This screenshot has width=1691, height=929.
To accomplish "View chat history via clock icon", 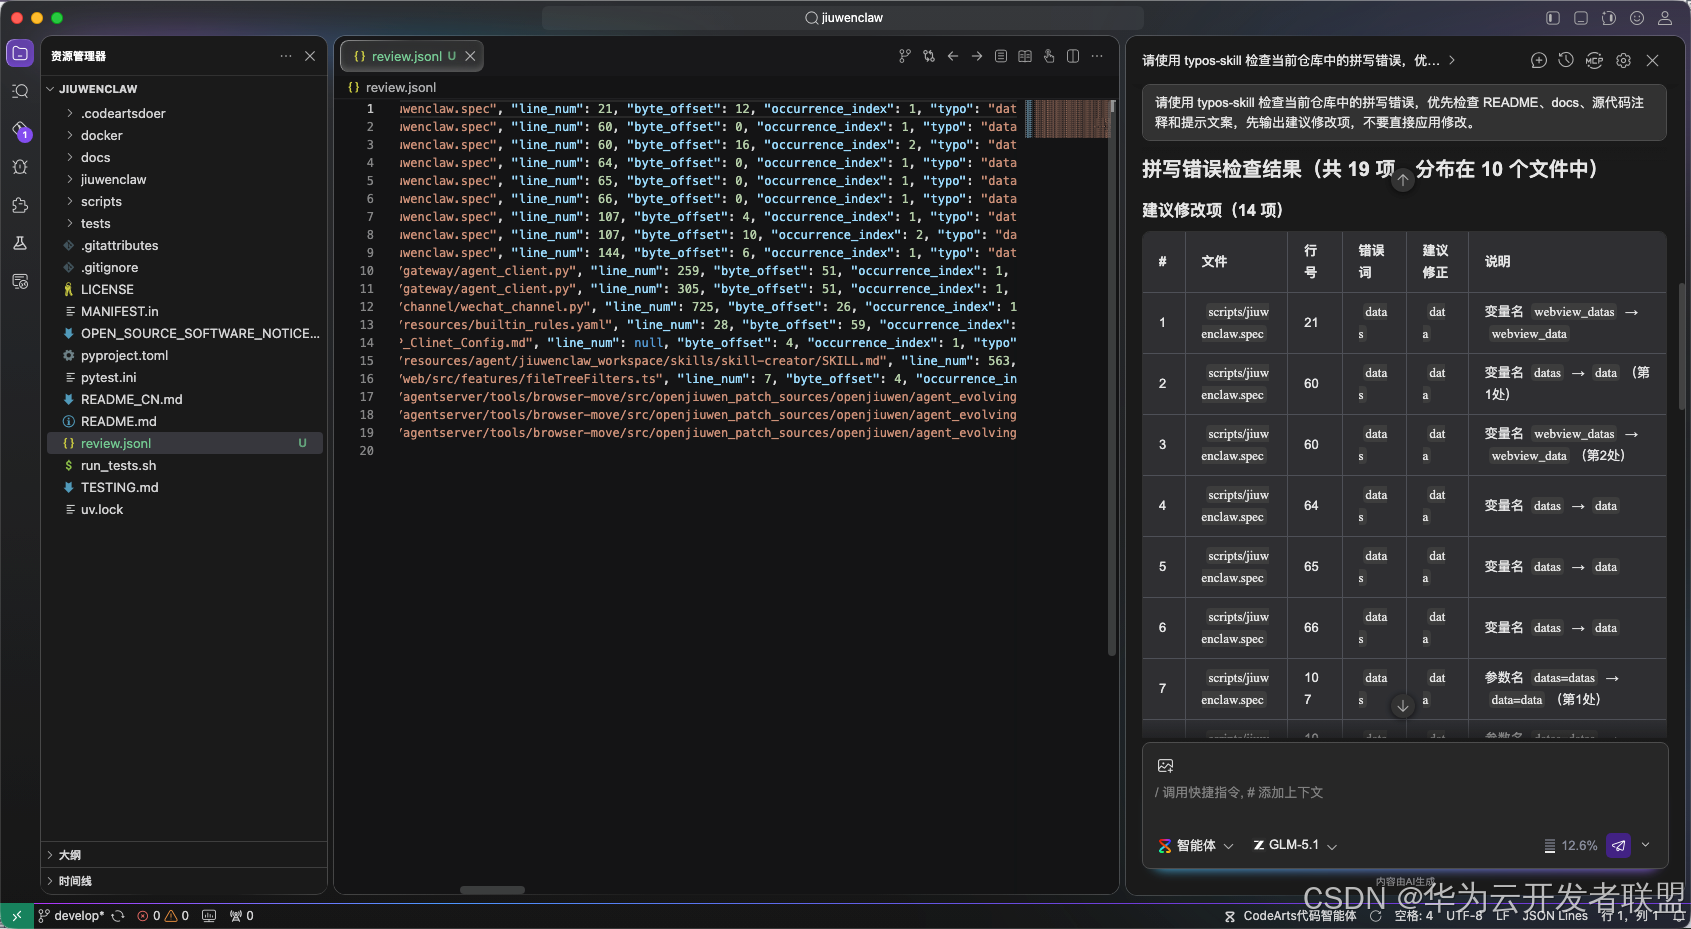I will coord(1566,60).
